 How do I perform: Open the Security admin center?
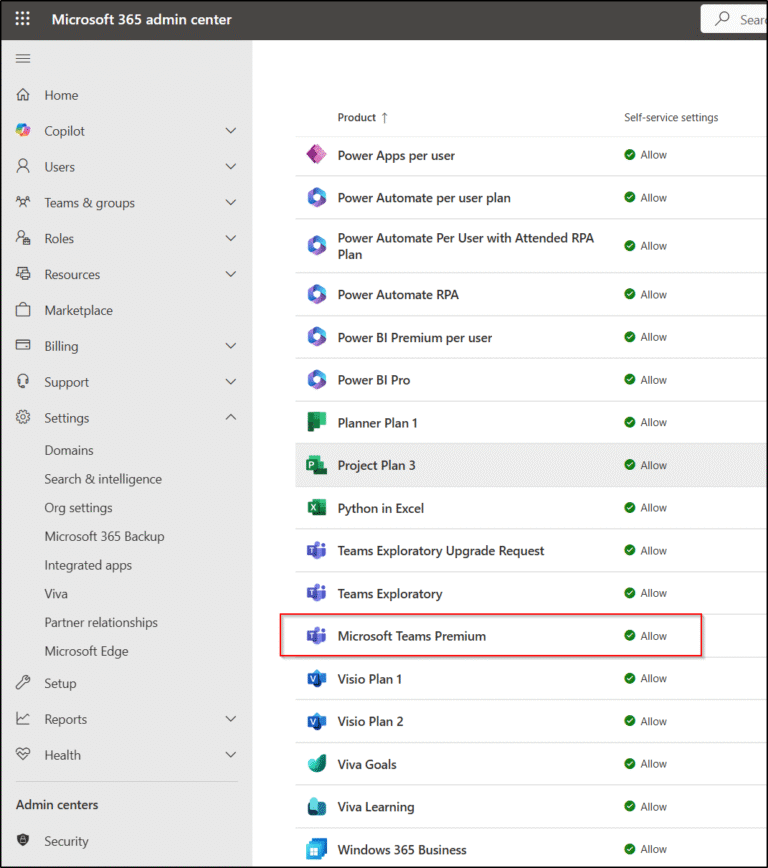click(x=66, y=841)
